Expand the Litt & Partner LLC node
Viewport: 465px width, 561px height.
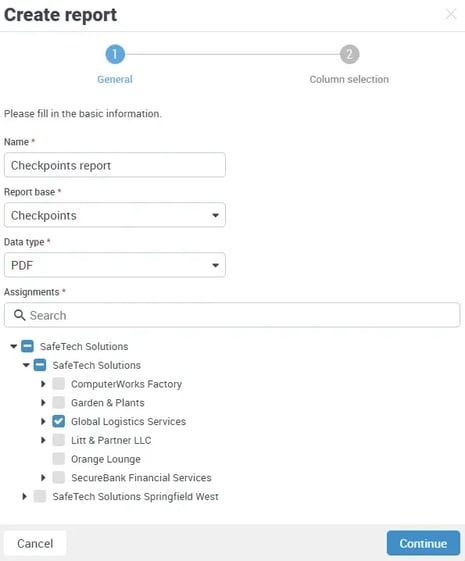click(43, 440)
